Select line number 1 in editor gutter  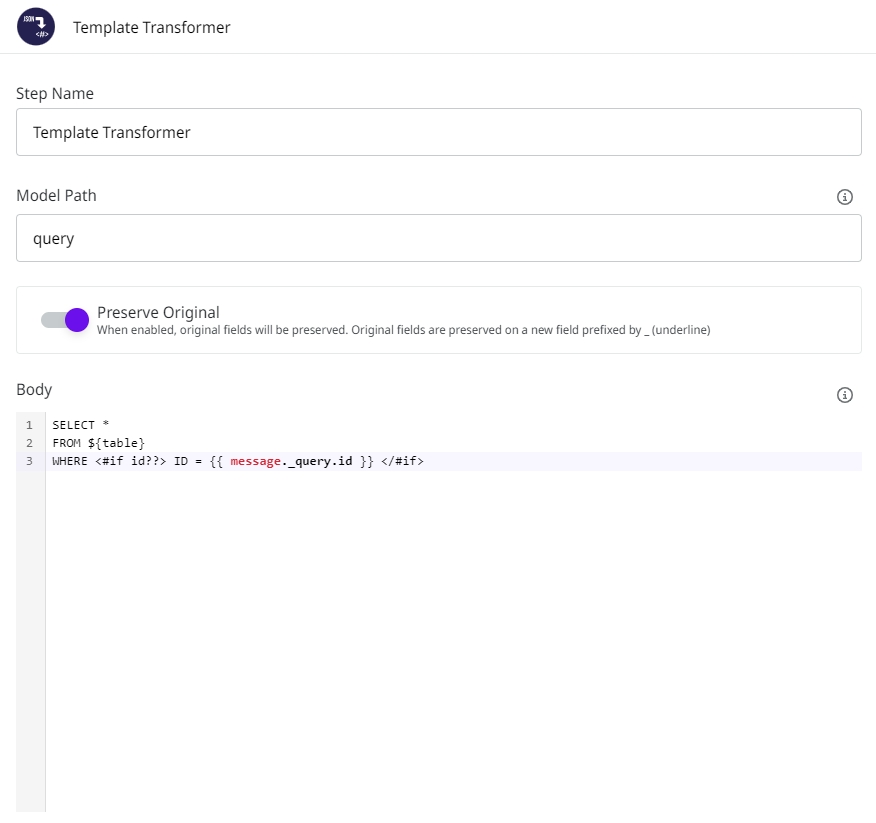(x=29, y=425)
